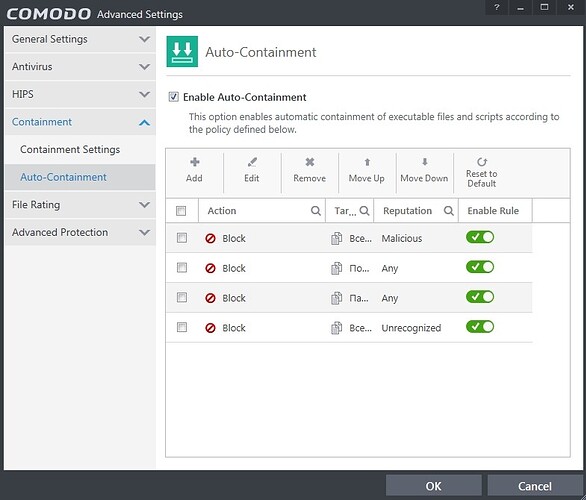Click the Action column search icon

click(x=316, y=211)
